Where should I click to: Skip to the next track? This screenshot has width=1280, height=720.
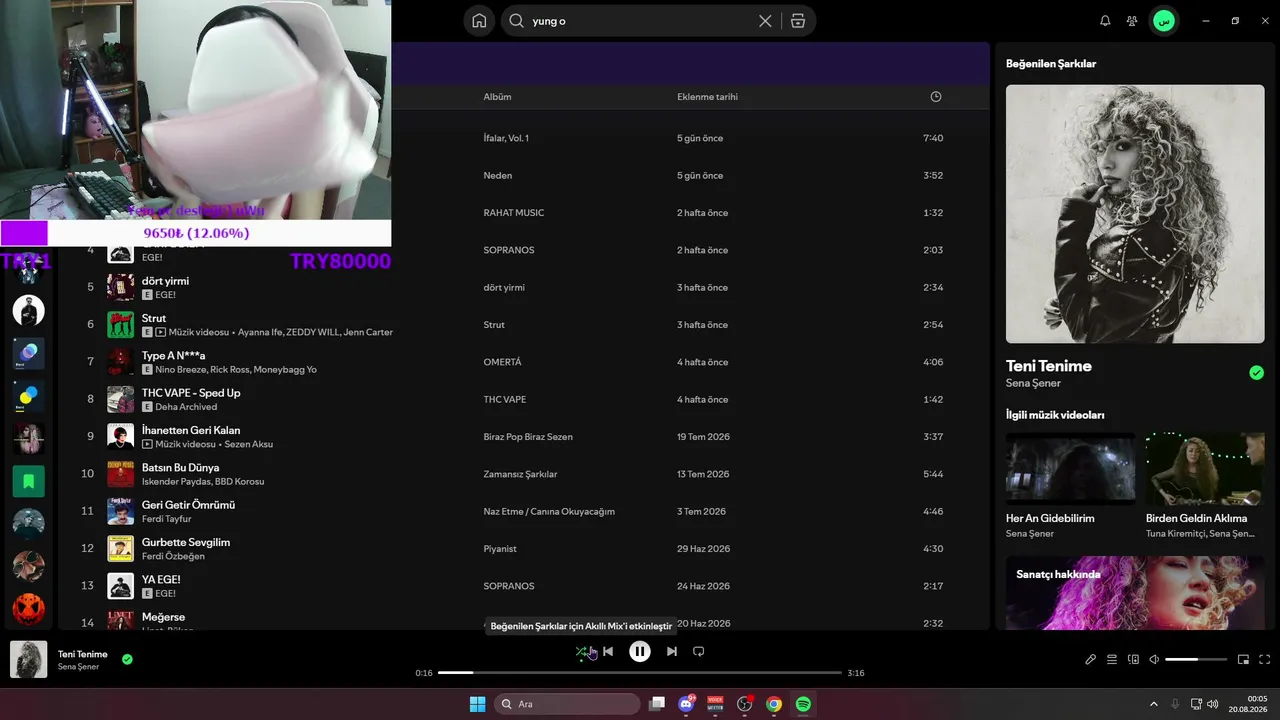point(672,652)
